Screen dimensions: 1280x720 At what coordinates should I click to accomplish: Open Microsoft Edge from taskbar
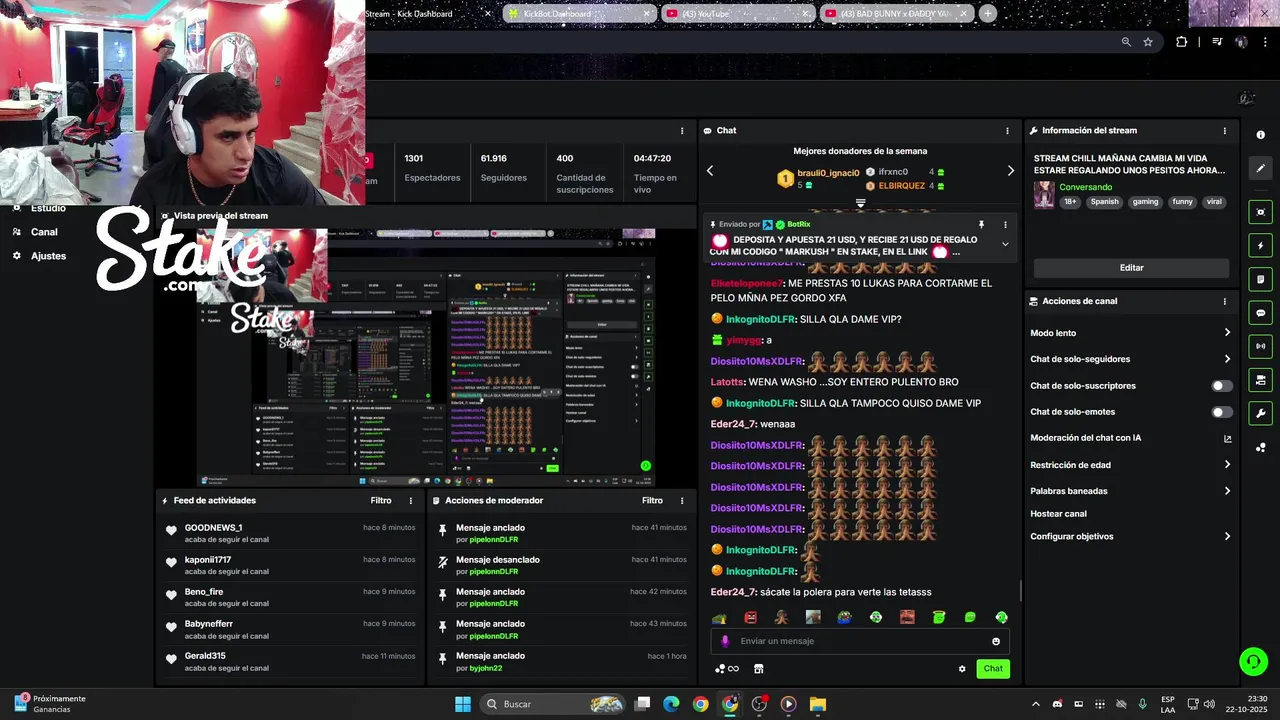671,704
